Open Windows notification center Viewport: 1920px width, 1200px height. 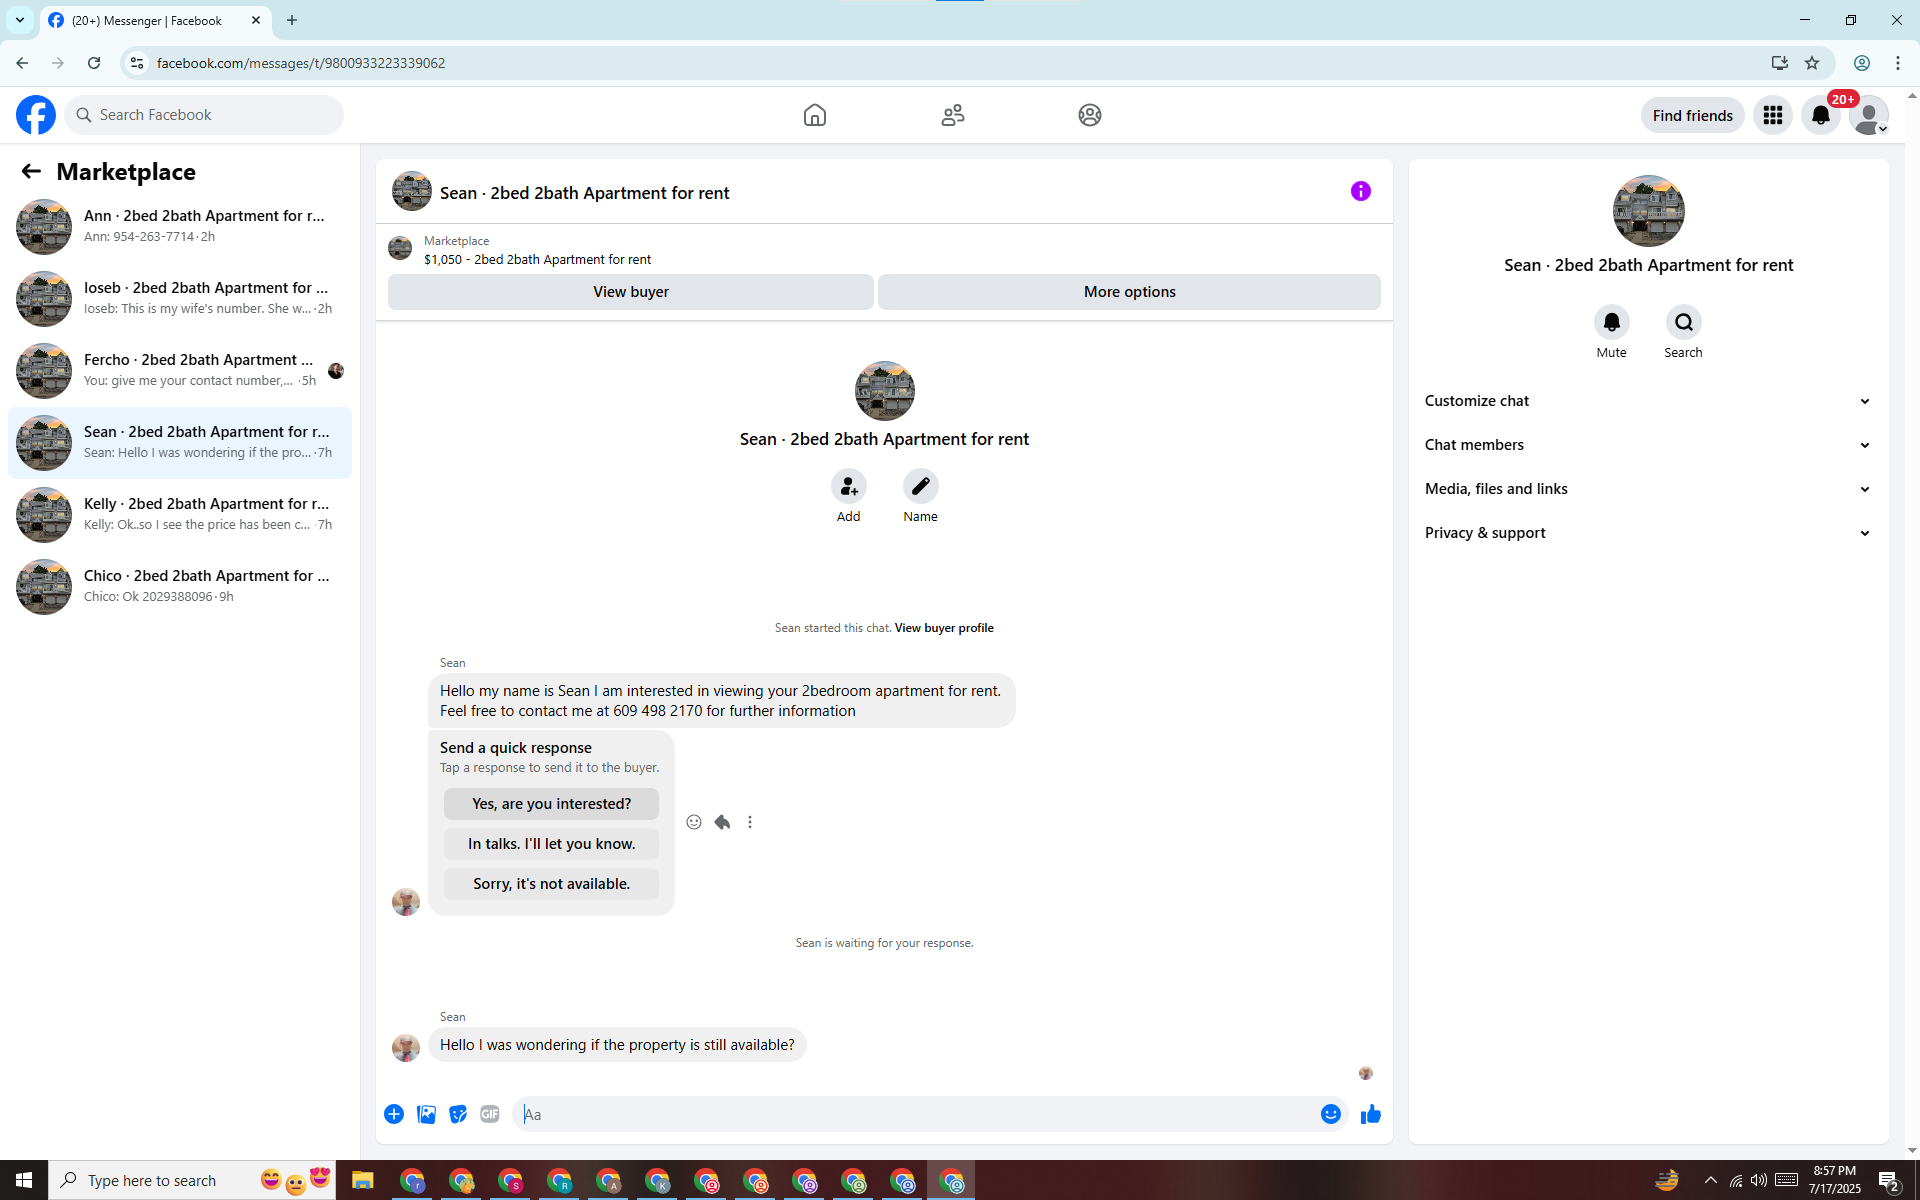pyautogui.click(x=1889, y=1181)
